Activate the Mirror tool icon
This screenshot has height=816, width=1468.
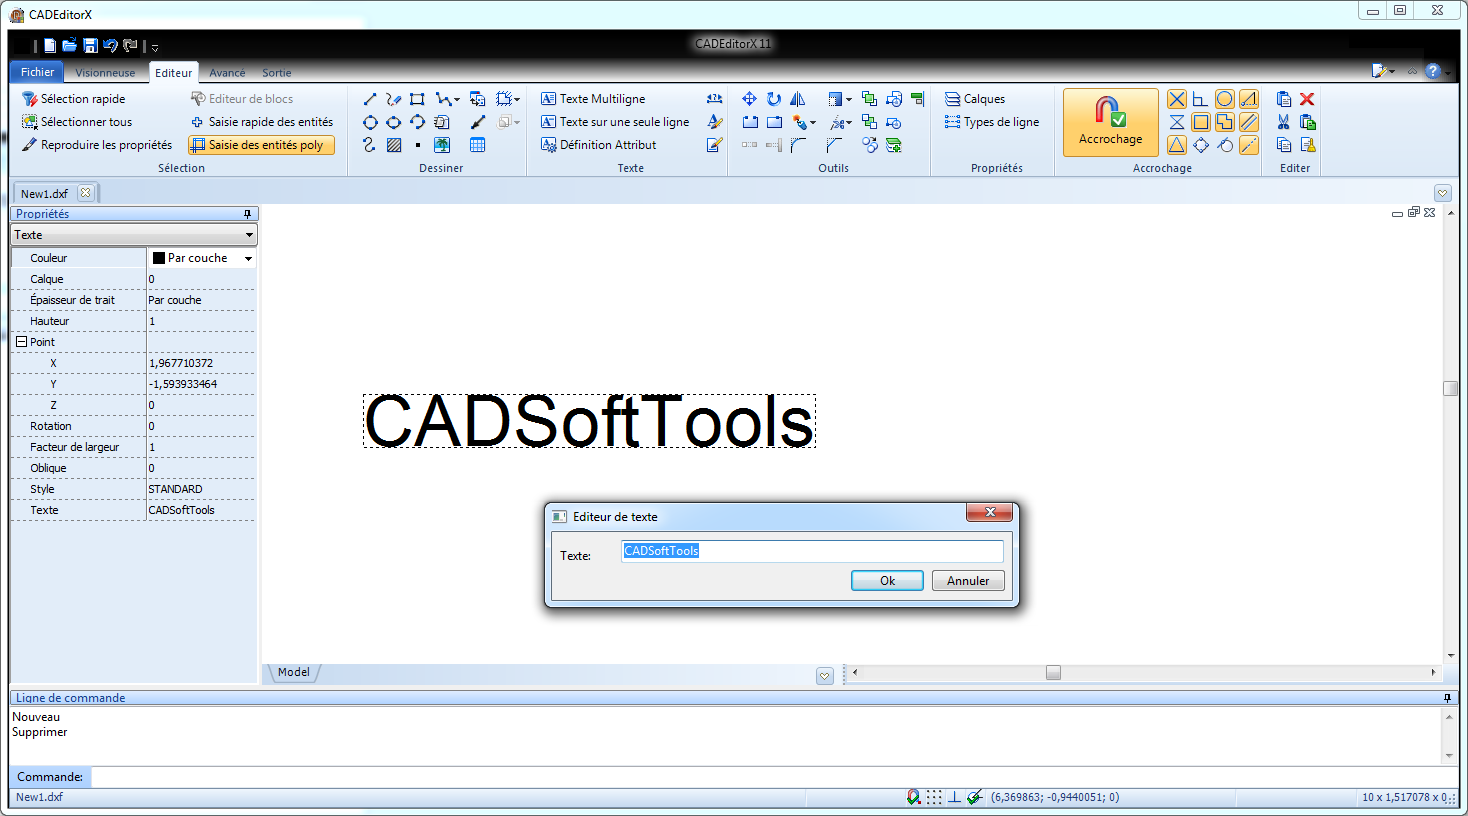pyautogui.click(x=798, y=99)
